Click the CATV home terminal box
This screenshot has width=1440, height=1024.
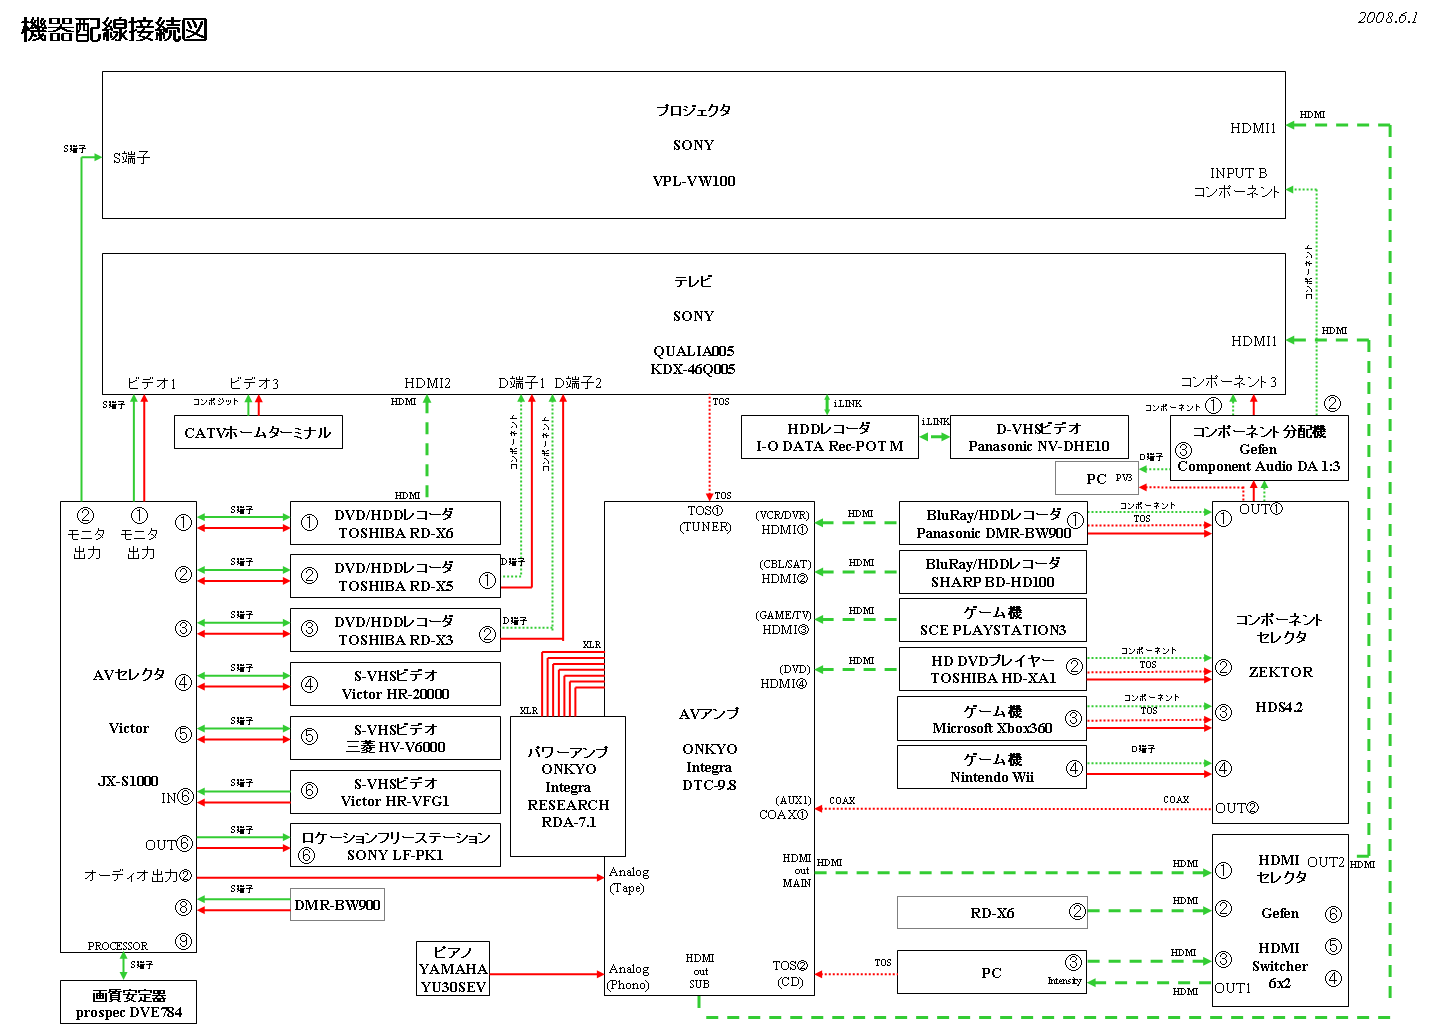[x=258, y=432]
